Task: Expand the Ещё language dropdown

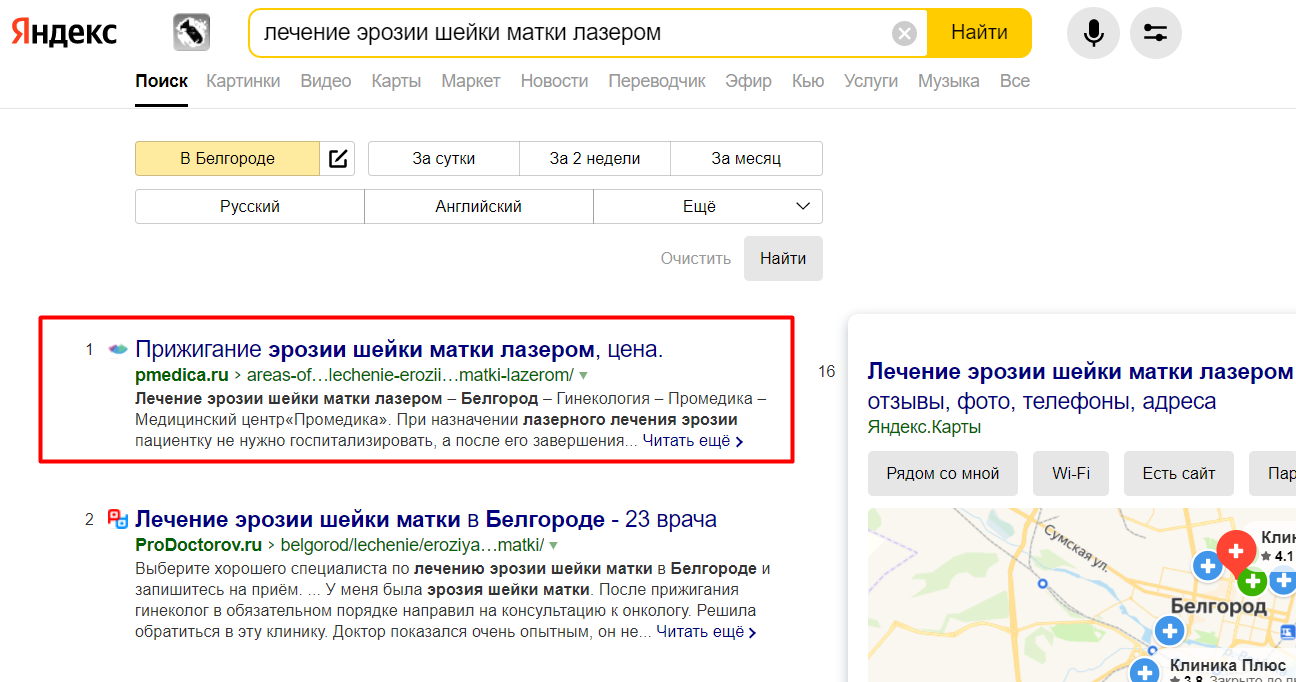Action: (708, 206)
